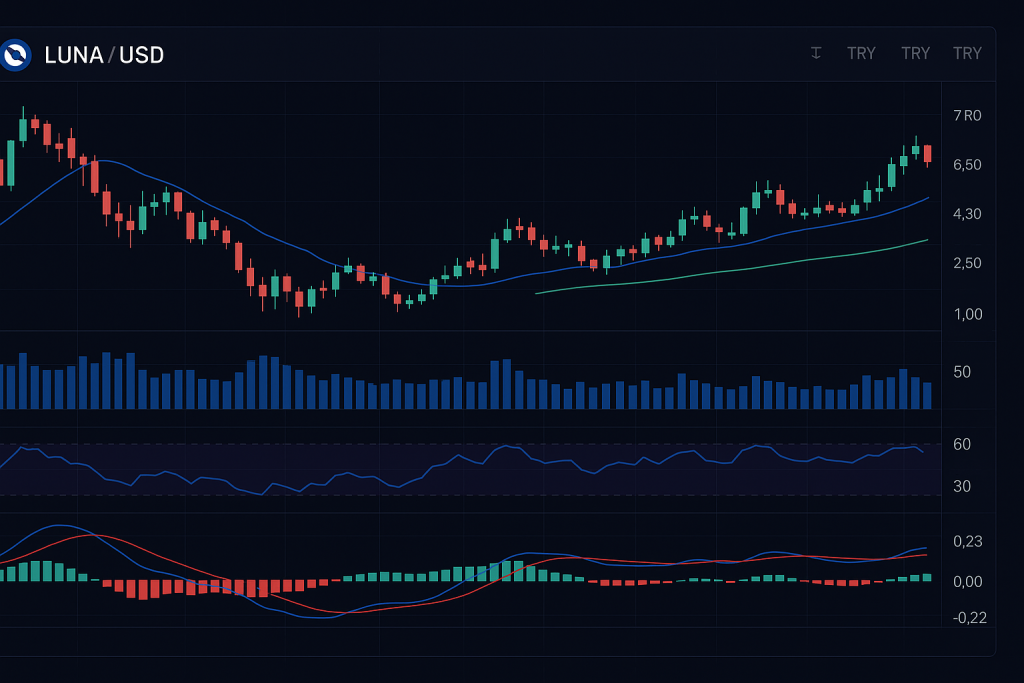Screen dimensions: 1024x683
Task: Click the down-arrow icon beside the TRY buttons
Action: (816, 53)
